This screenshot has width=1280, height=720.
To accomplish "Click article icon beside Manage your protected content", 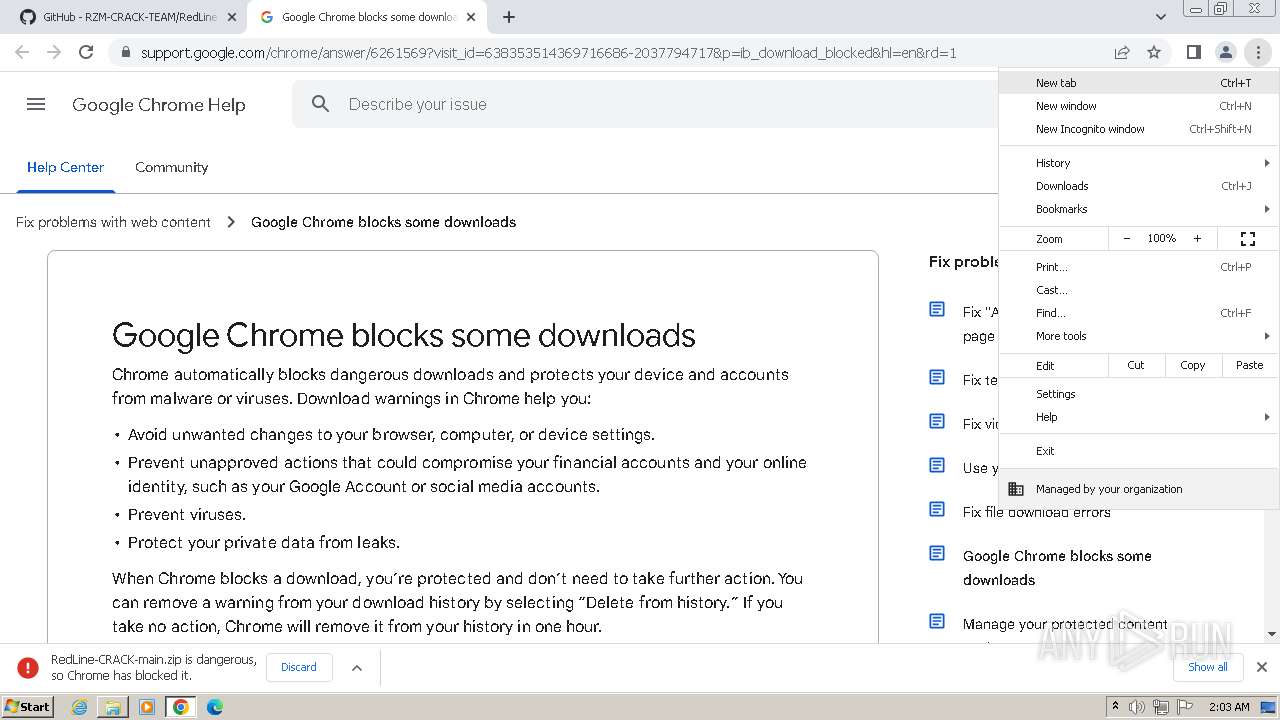I will [937, 621].
